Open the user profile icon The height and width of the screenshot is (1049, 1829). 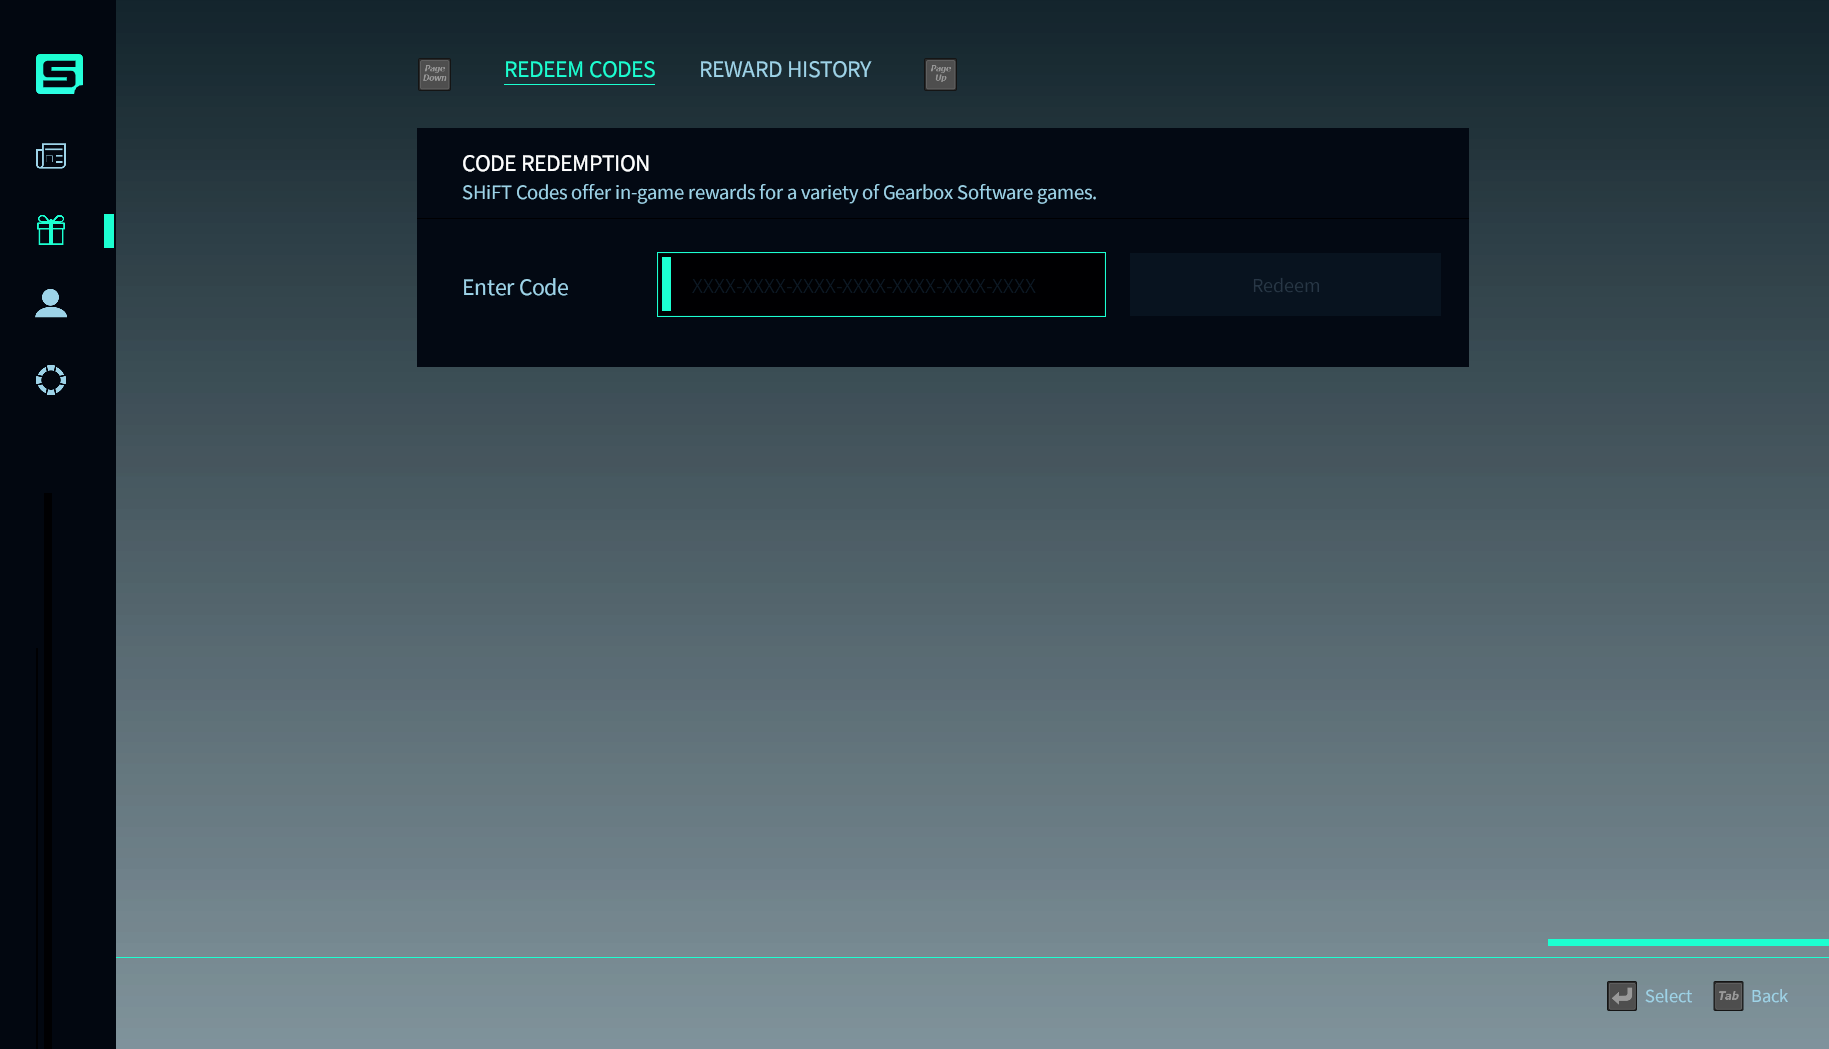coord(51,303)
